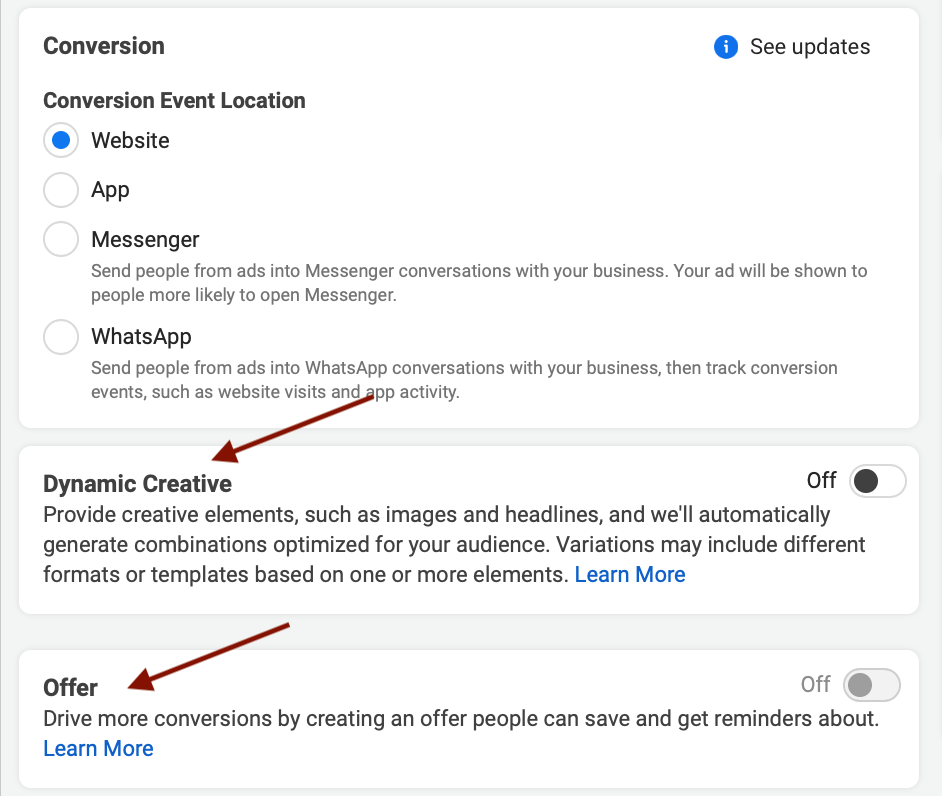Pick the WhatsApp radio button
Screen dimensions: 942x796
[x=61, y=337]
